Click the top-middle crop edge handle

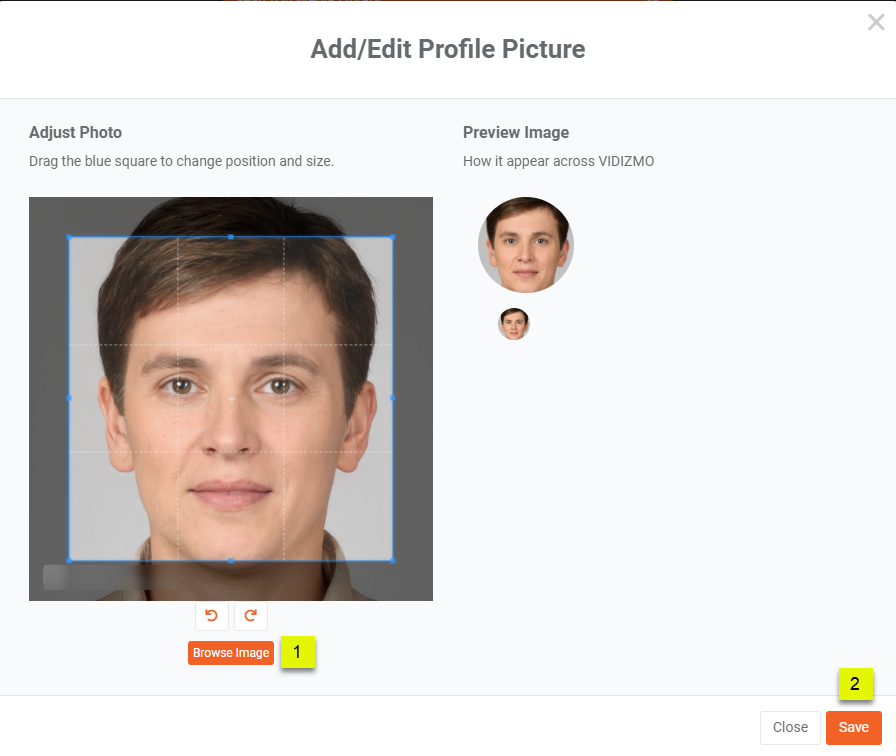click(x=231, y=237)
